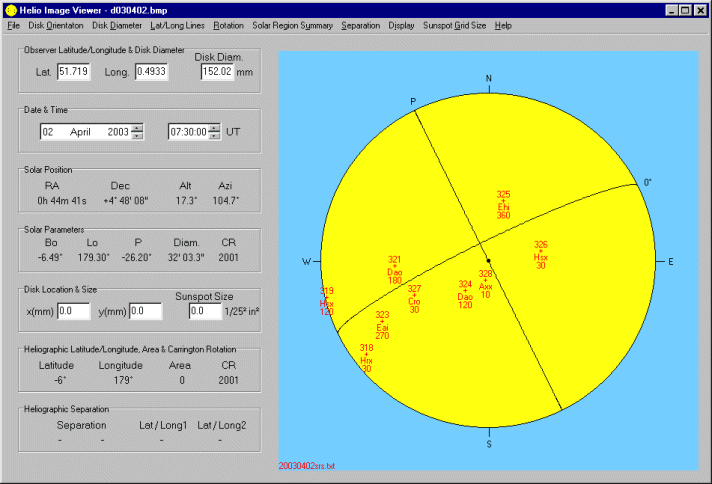The width and height of the screenshot is (712, 484).
Task: Click the Helio Image Viewer title bar icon
Action: [10, 9]
